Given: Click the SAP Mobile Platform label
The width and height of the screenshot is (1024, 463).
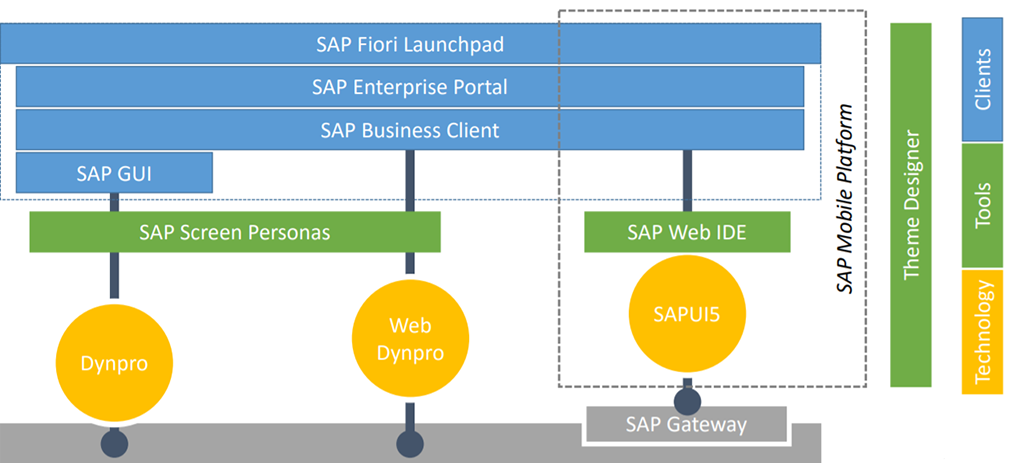Looking at the screenshot, I should click(x=846, y=200).
